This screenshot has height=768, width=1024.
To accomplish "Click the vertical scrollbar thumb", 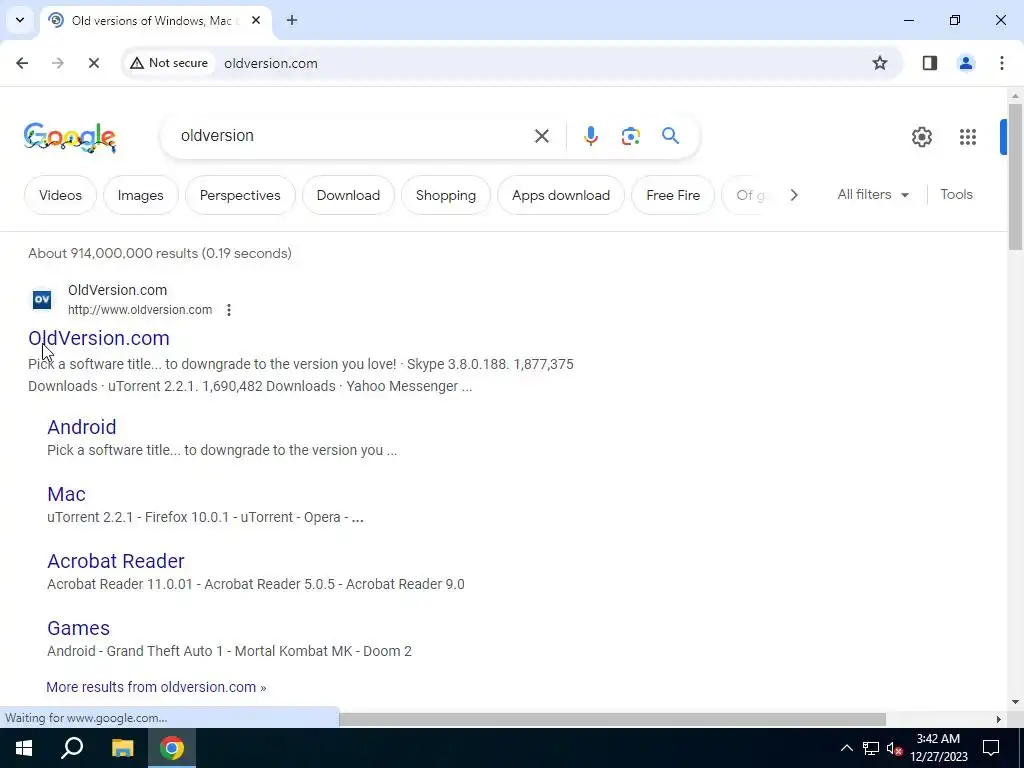I will (1015, 176).
